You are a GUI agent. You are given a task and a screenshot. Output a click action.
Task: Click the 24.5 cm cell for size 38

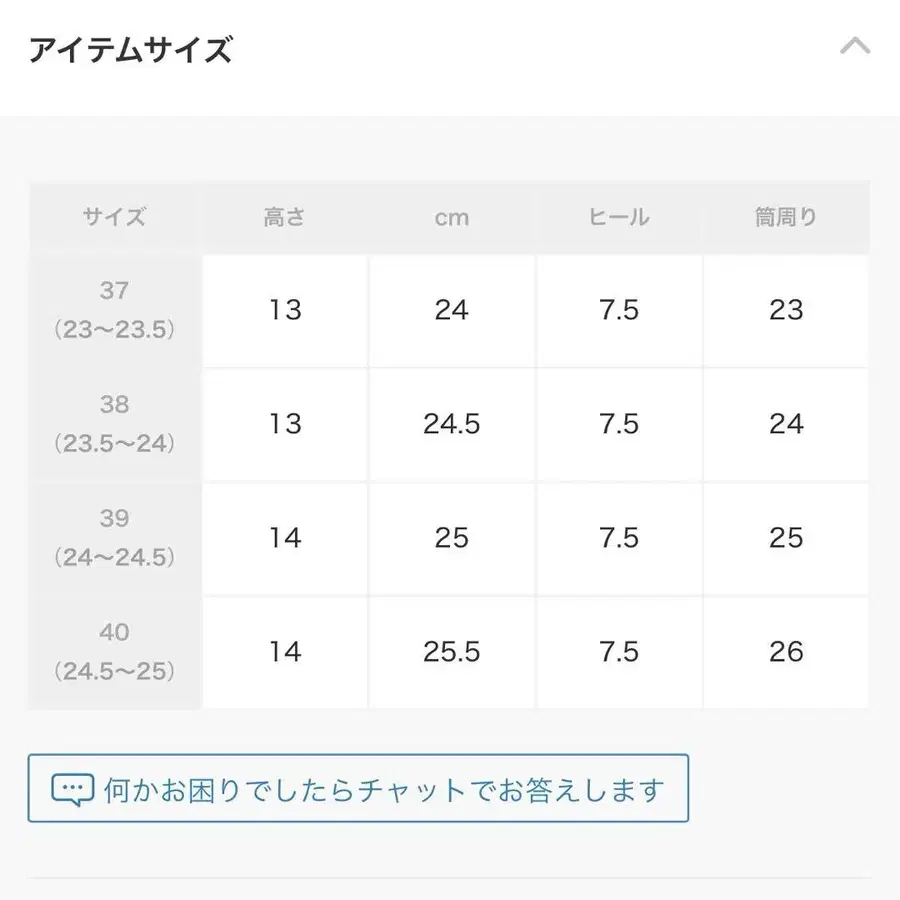coord(452,424)
